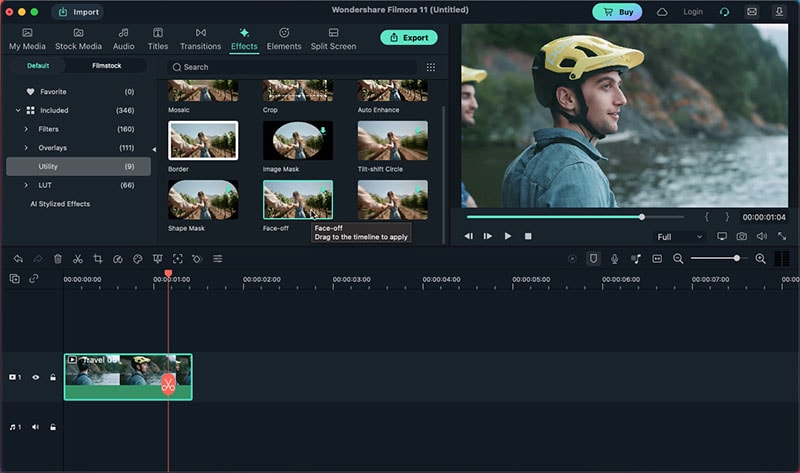
Task: Collapse the Included effects group
Action: (17, 110)
